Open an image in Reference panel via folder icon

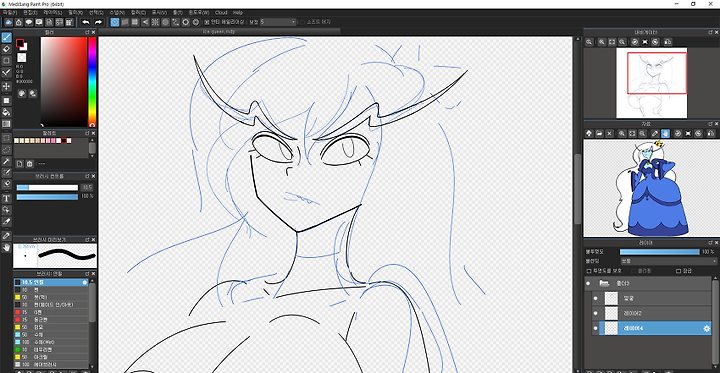click(x=599, y=133)
